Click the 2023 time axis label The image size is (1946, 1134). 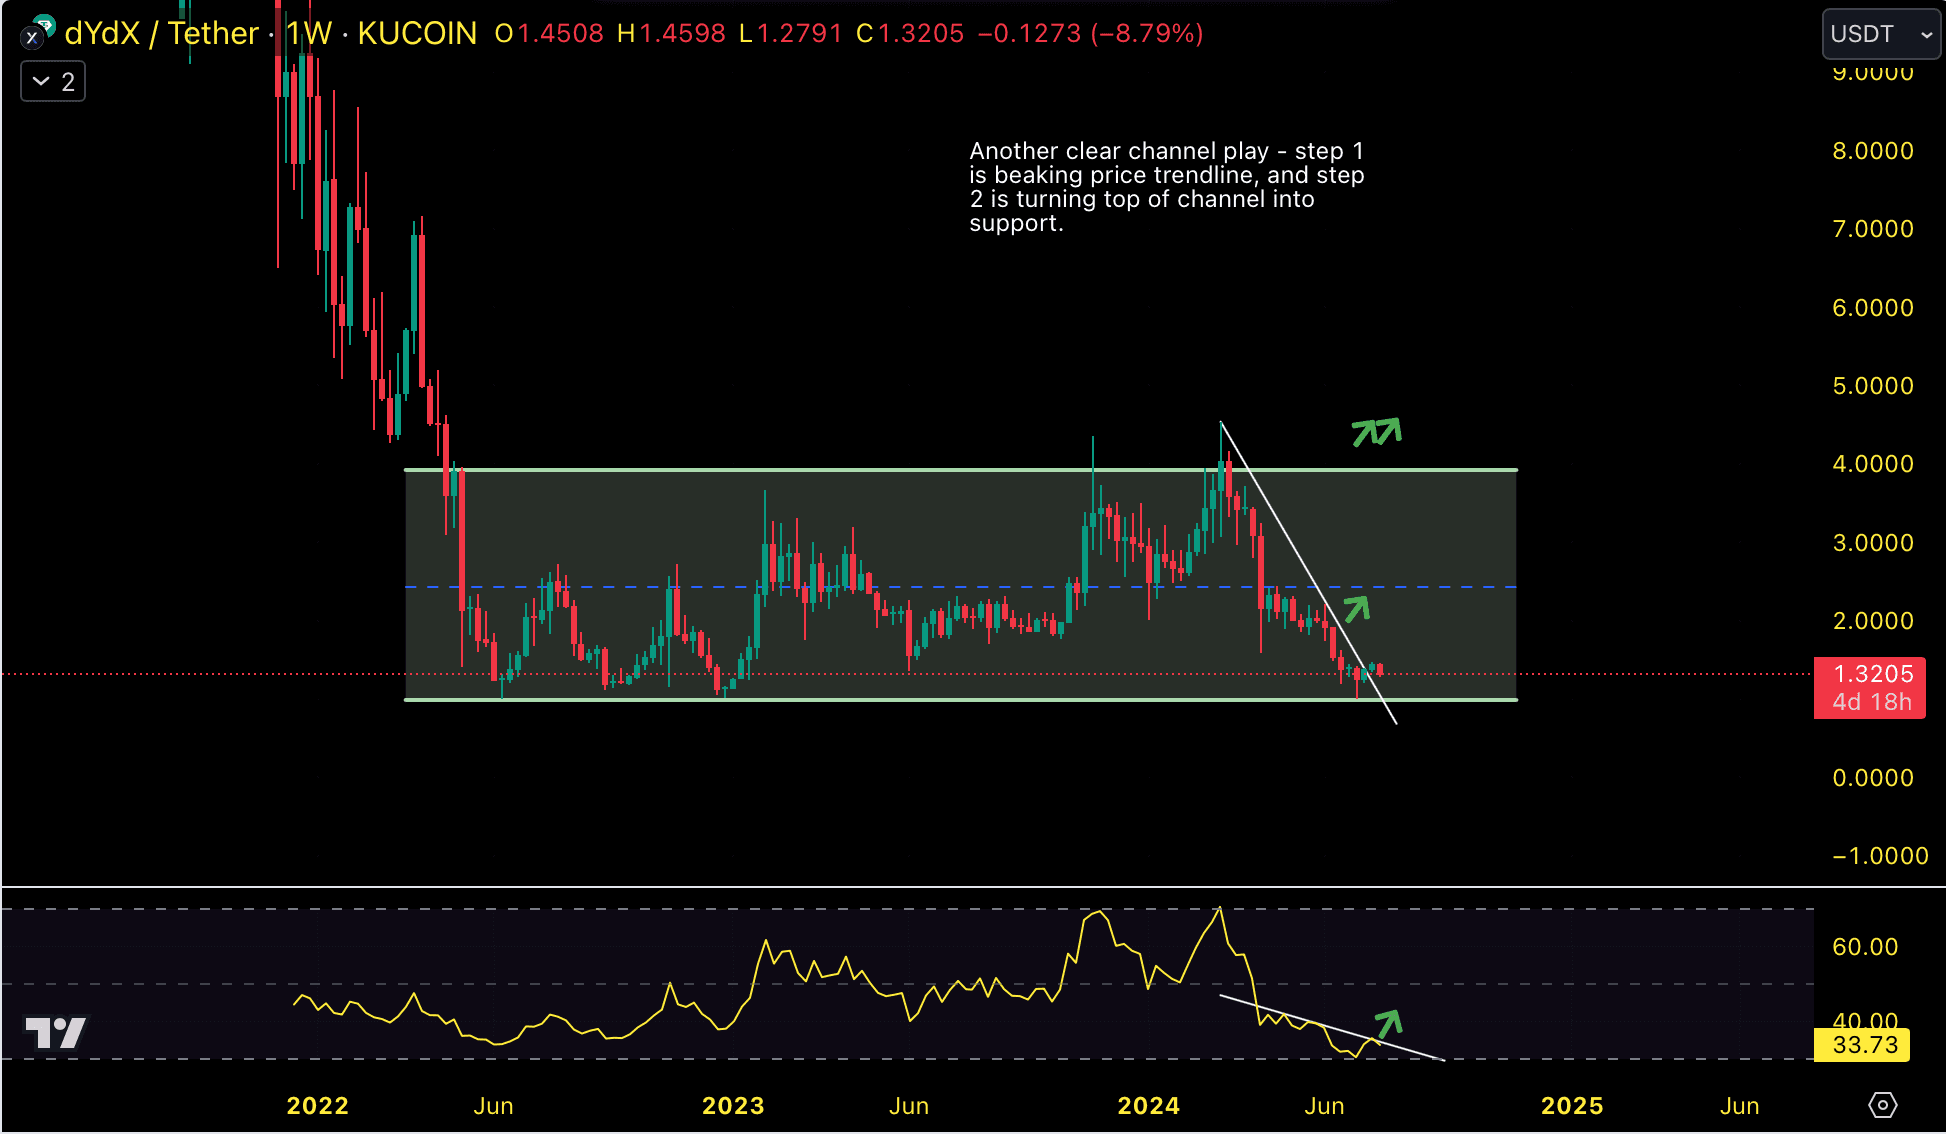tap(733, 1106)
